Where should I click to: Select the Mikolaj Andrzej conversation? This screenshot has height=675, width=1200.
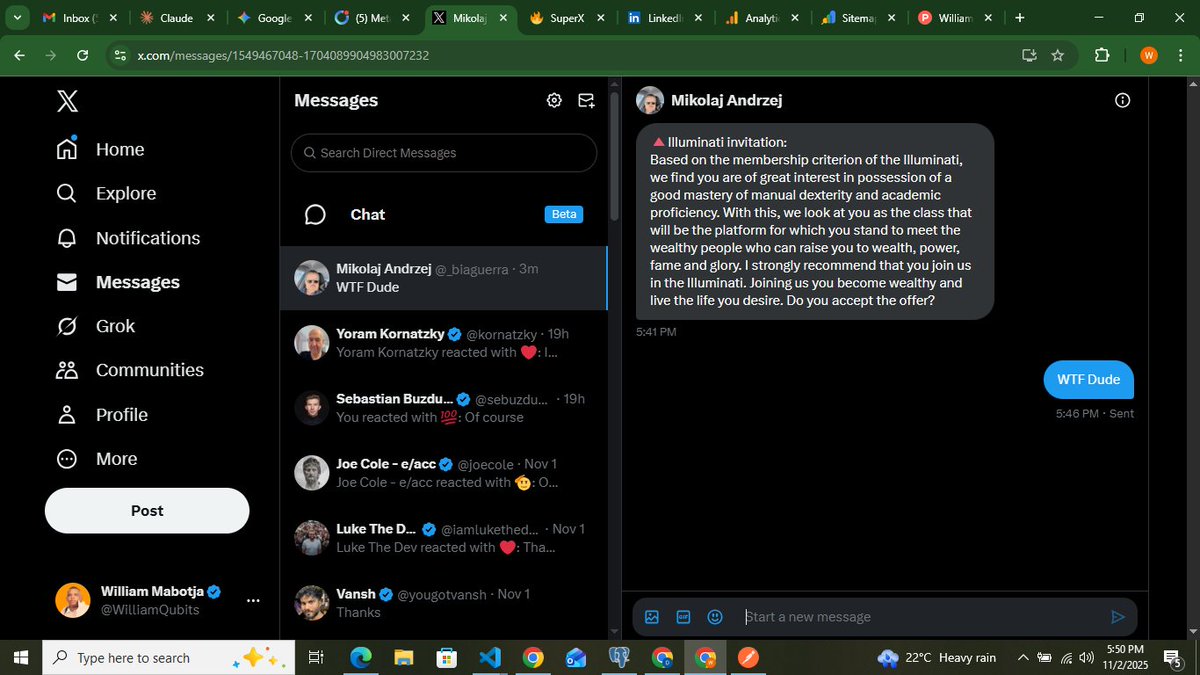(443, 278)
